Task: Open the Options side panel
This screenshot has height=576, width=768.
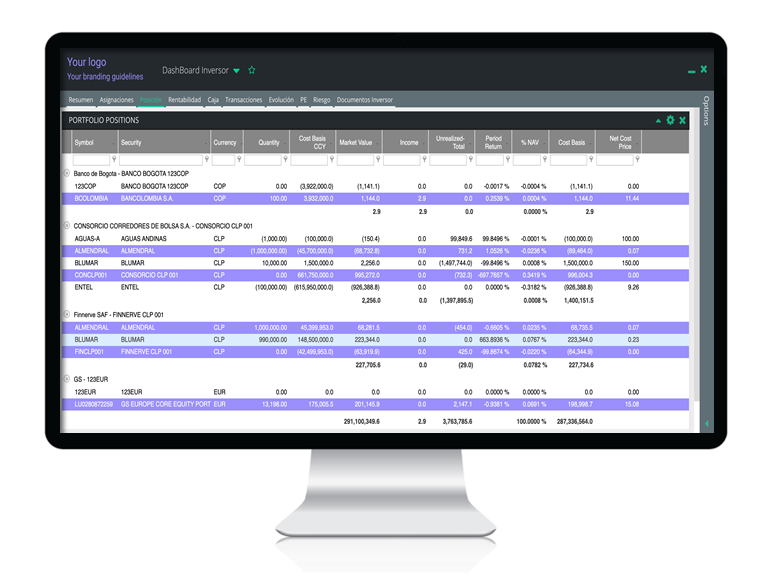Action: pyautogui.click(x=706, y=111)
